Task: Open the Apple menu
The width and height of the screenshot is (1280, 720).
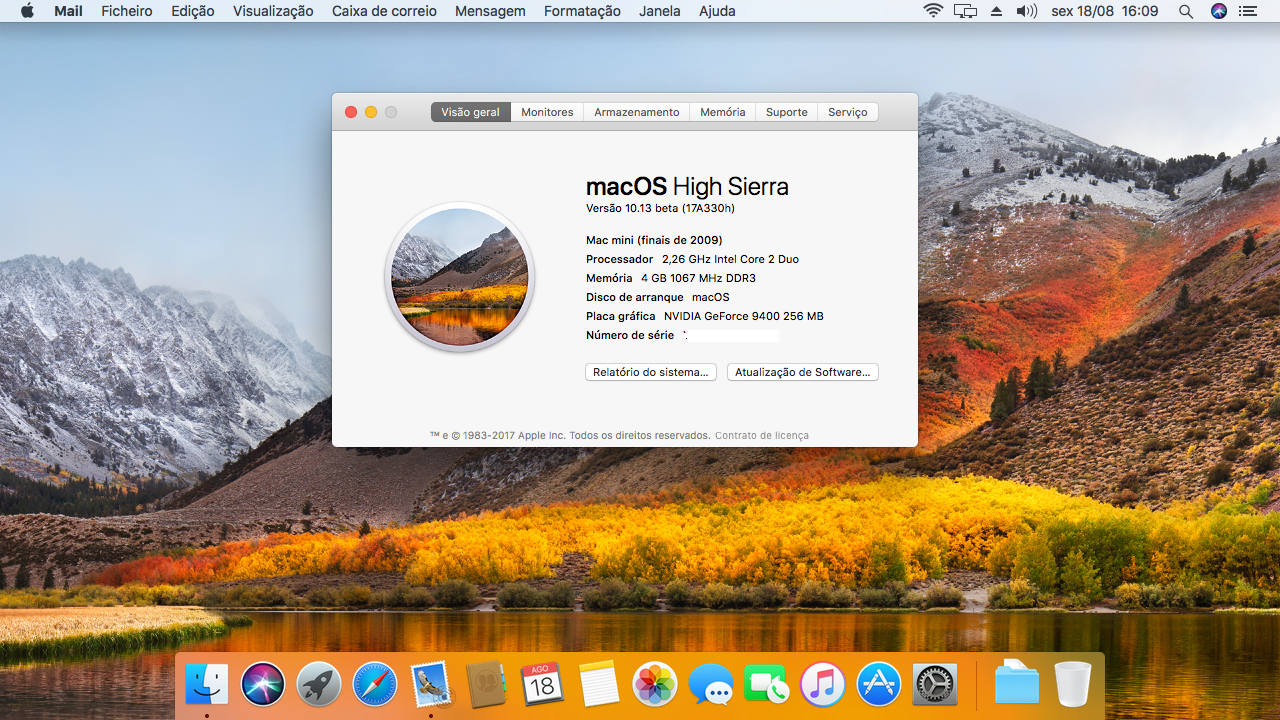Action: click(27, 11)
